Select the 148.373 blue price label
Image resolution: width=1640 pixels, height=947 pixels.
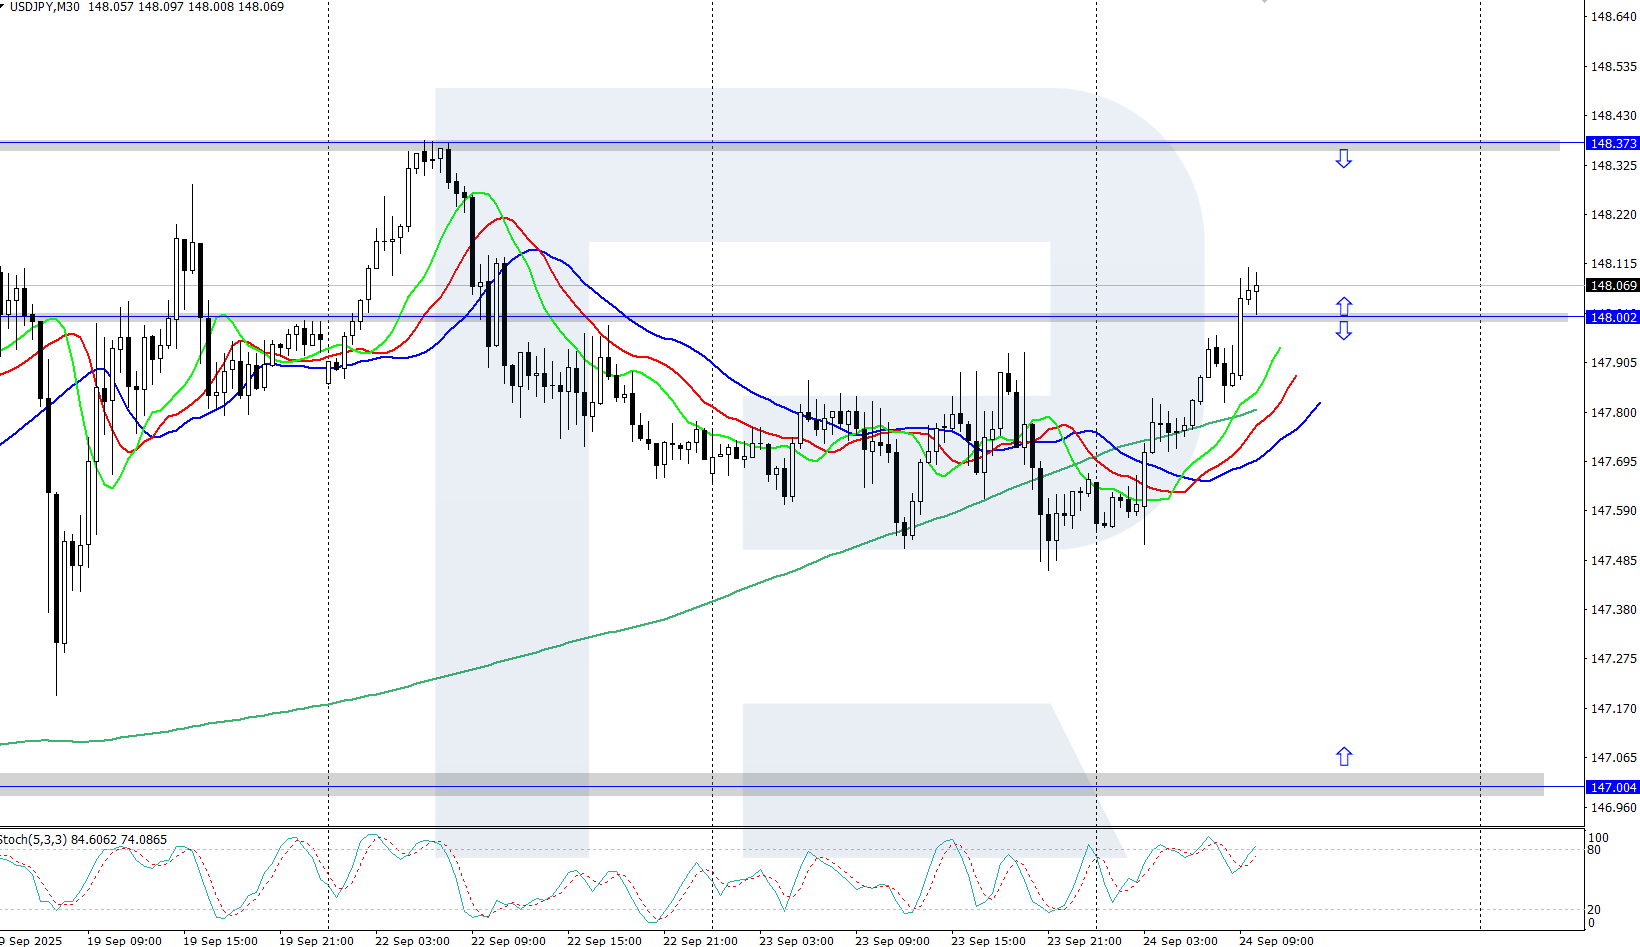[1612, 144]
